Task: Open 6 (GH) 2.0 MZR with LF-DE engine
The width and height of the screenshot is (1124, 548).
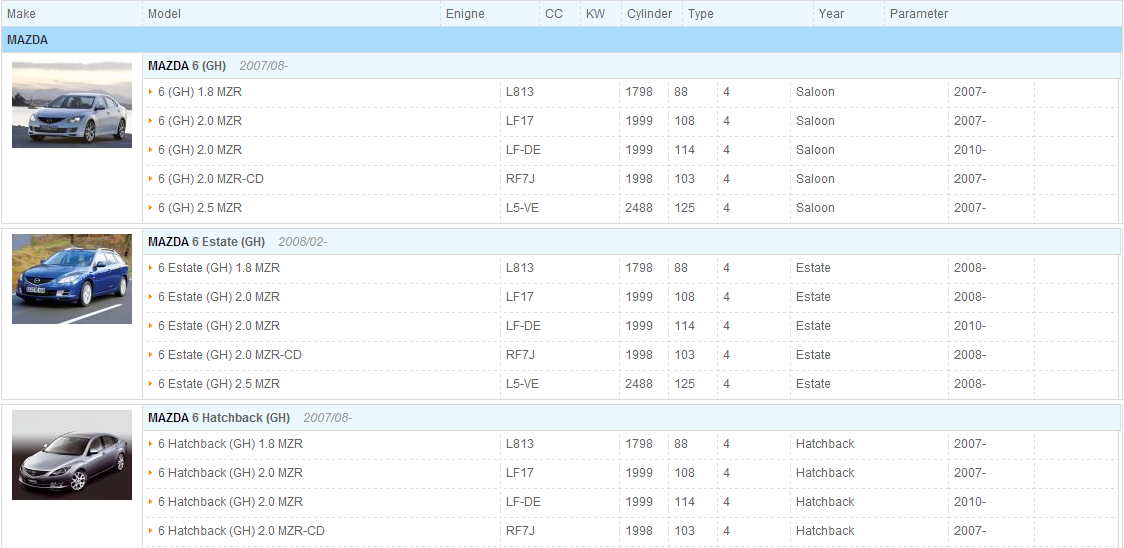Action: (x=200, y=150)
